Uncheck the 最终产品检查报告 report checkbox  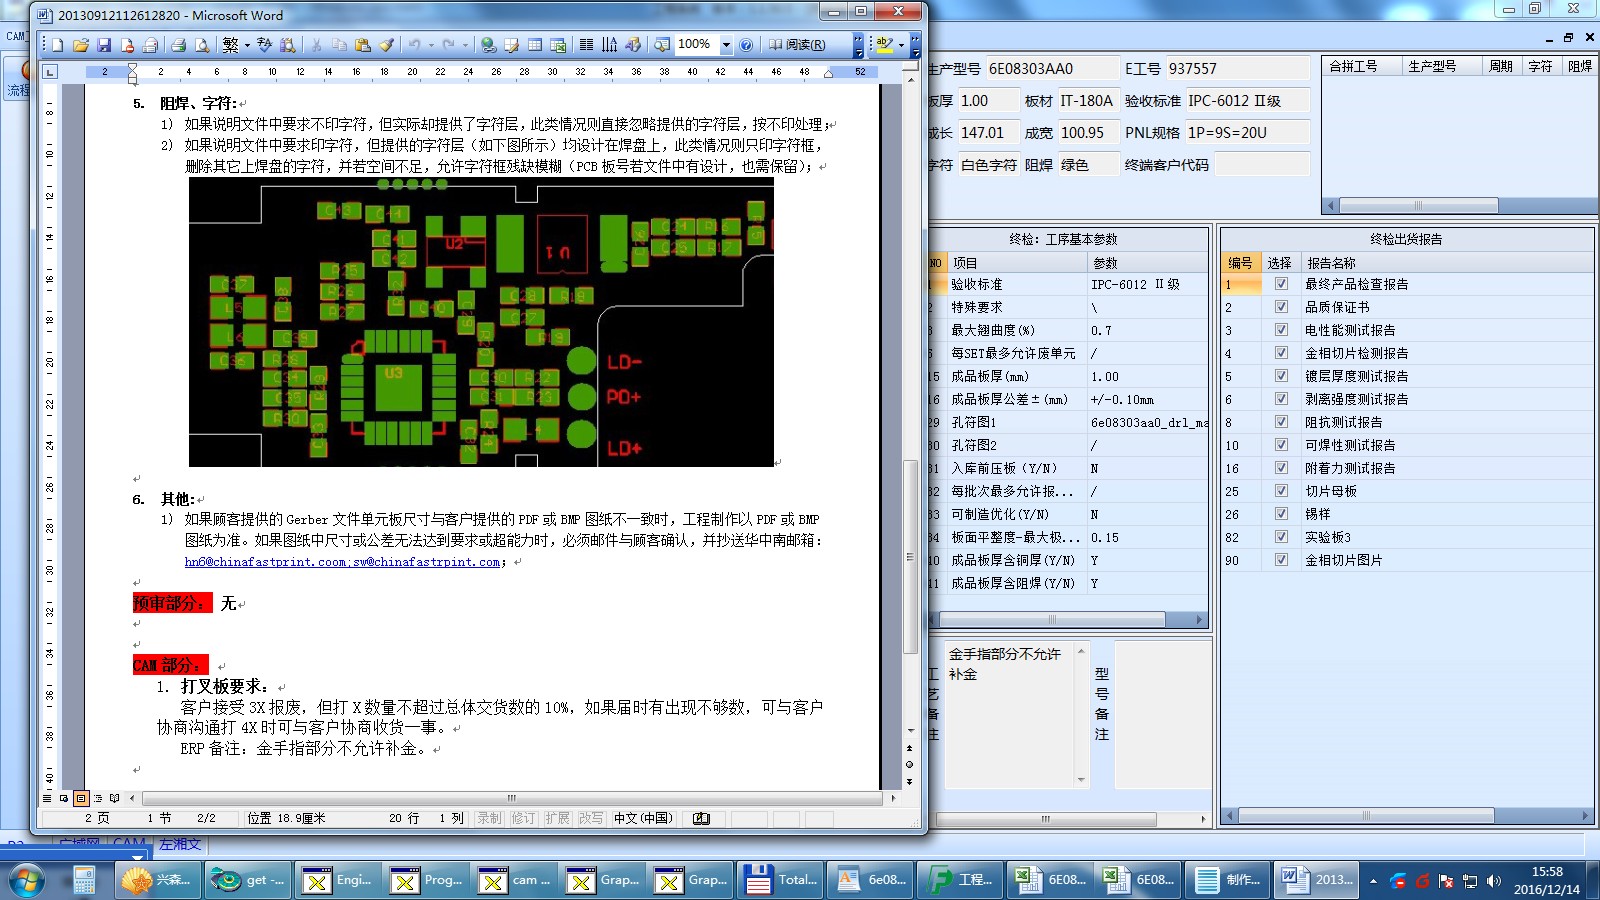click(1281, 284)
